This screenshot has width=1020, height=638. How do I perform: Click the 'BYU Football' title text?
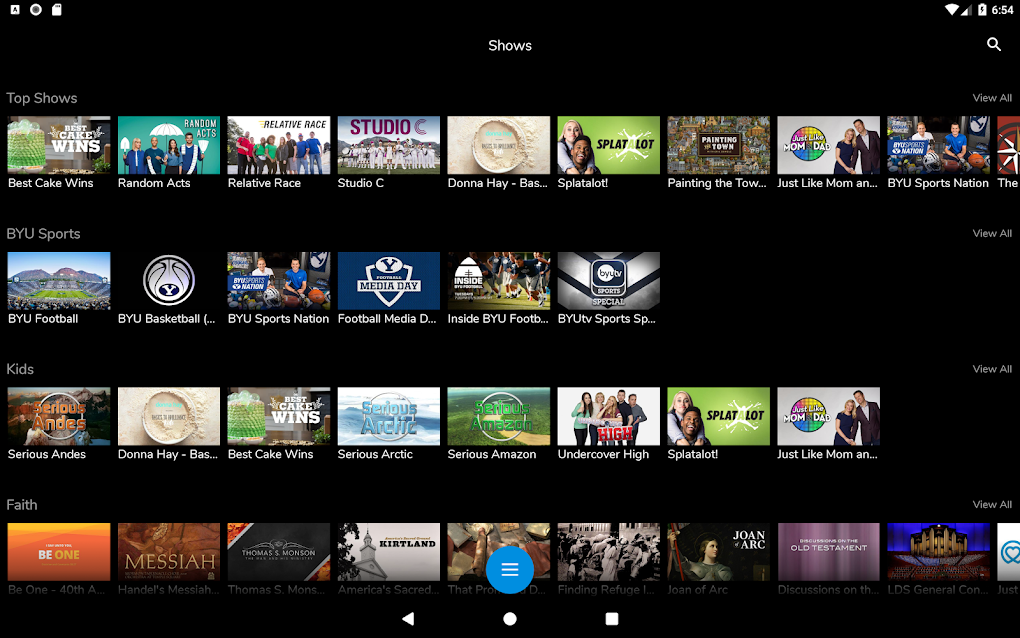[43, 319]
